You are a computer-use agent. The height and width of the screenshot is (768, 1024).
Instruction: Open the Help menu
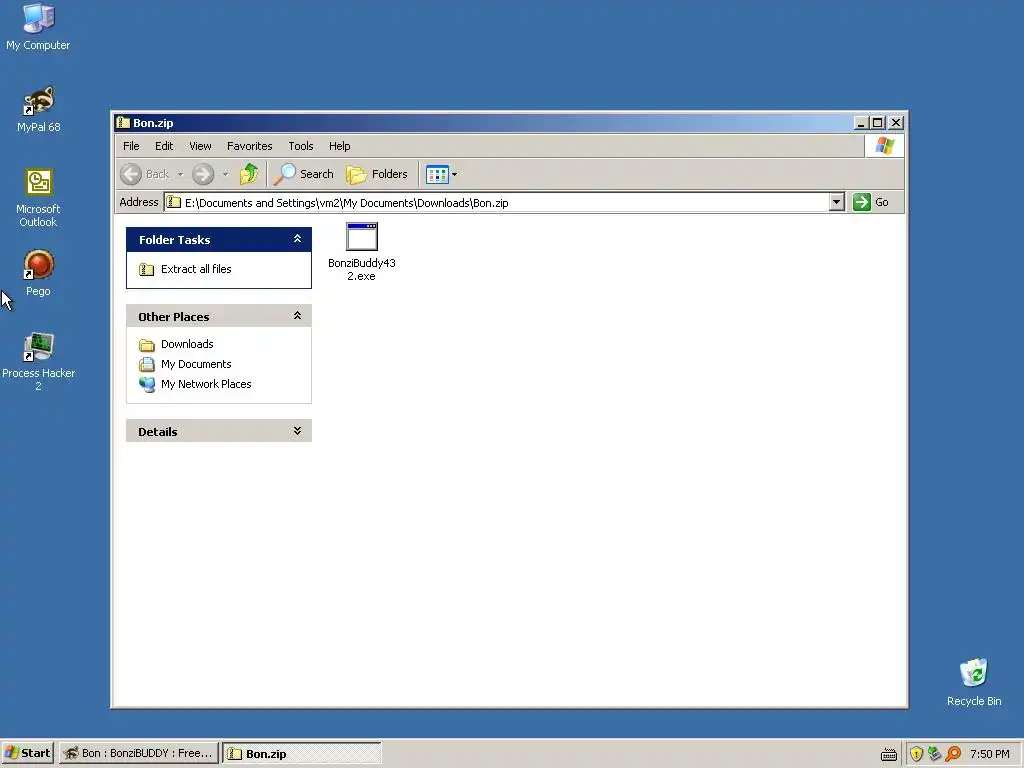tap(340, 146)
